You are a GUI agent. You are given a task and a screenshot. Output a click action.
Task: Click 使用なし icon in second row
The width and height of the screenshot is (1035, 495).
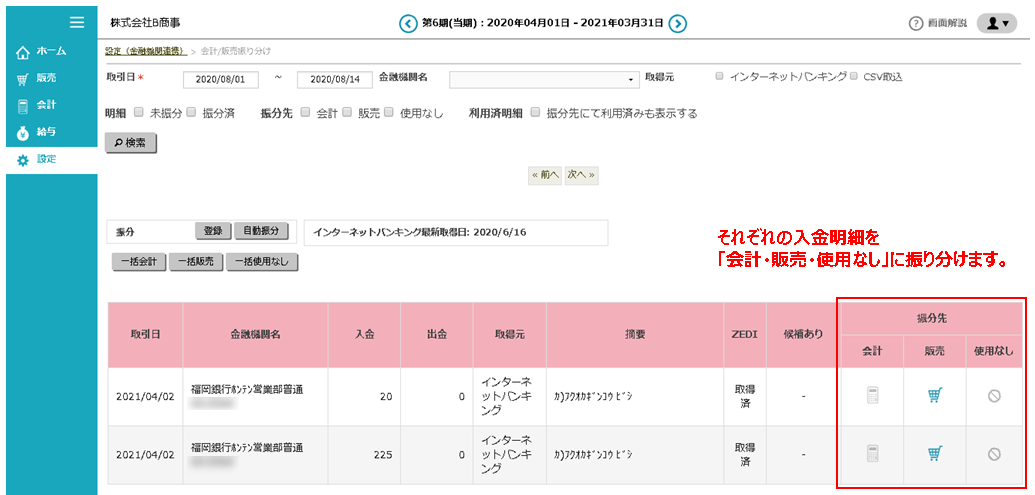(x=994, y=454)
